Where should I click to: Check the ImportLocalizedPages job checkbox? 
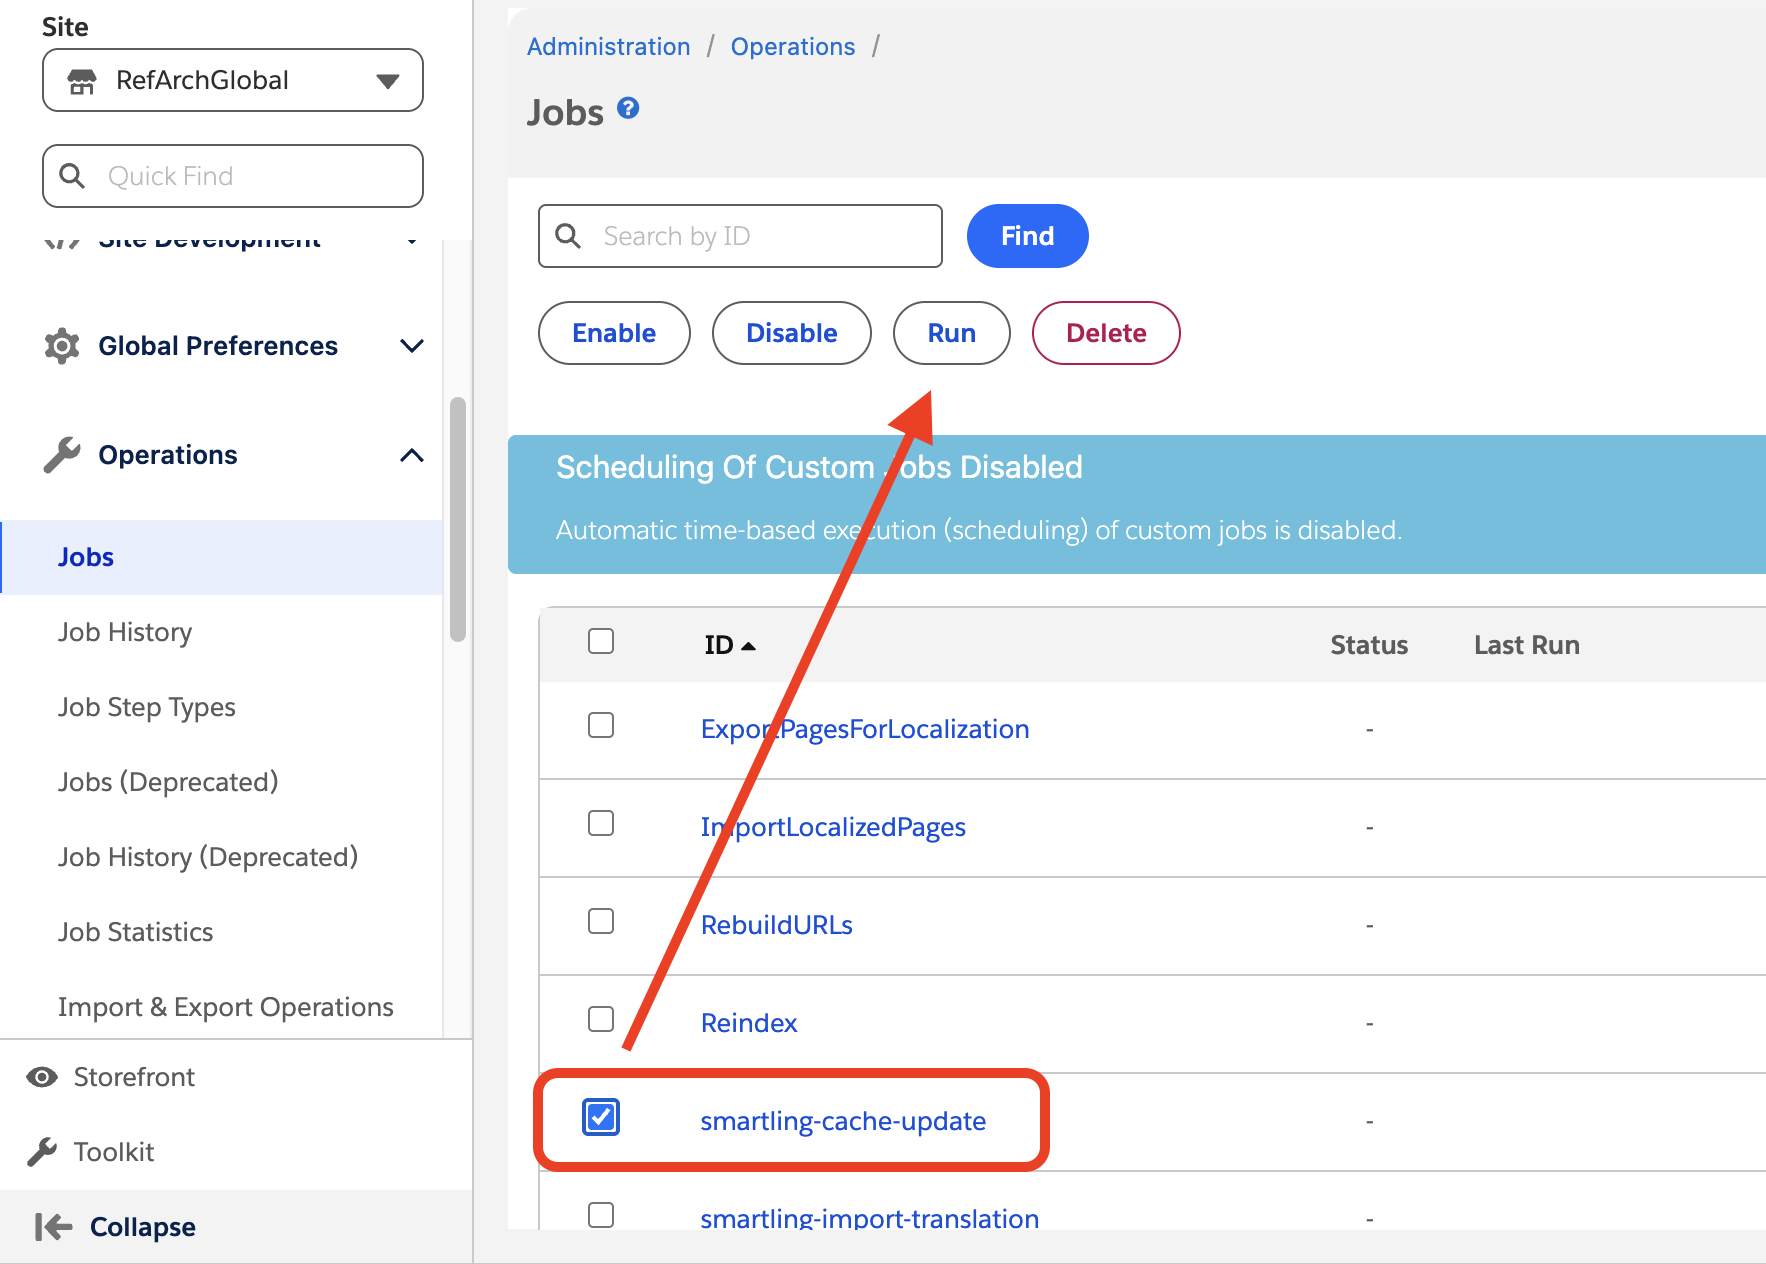point(601,823)
